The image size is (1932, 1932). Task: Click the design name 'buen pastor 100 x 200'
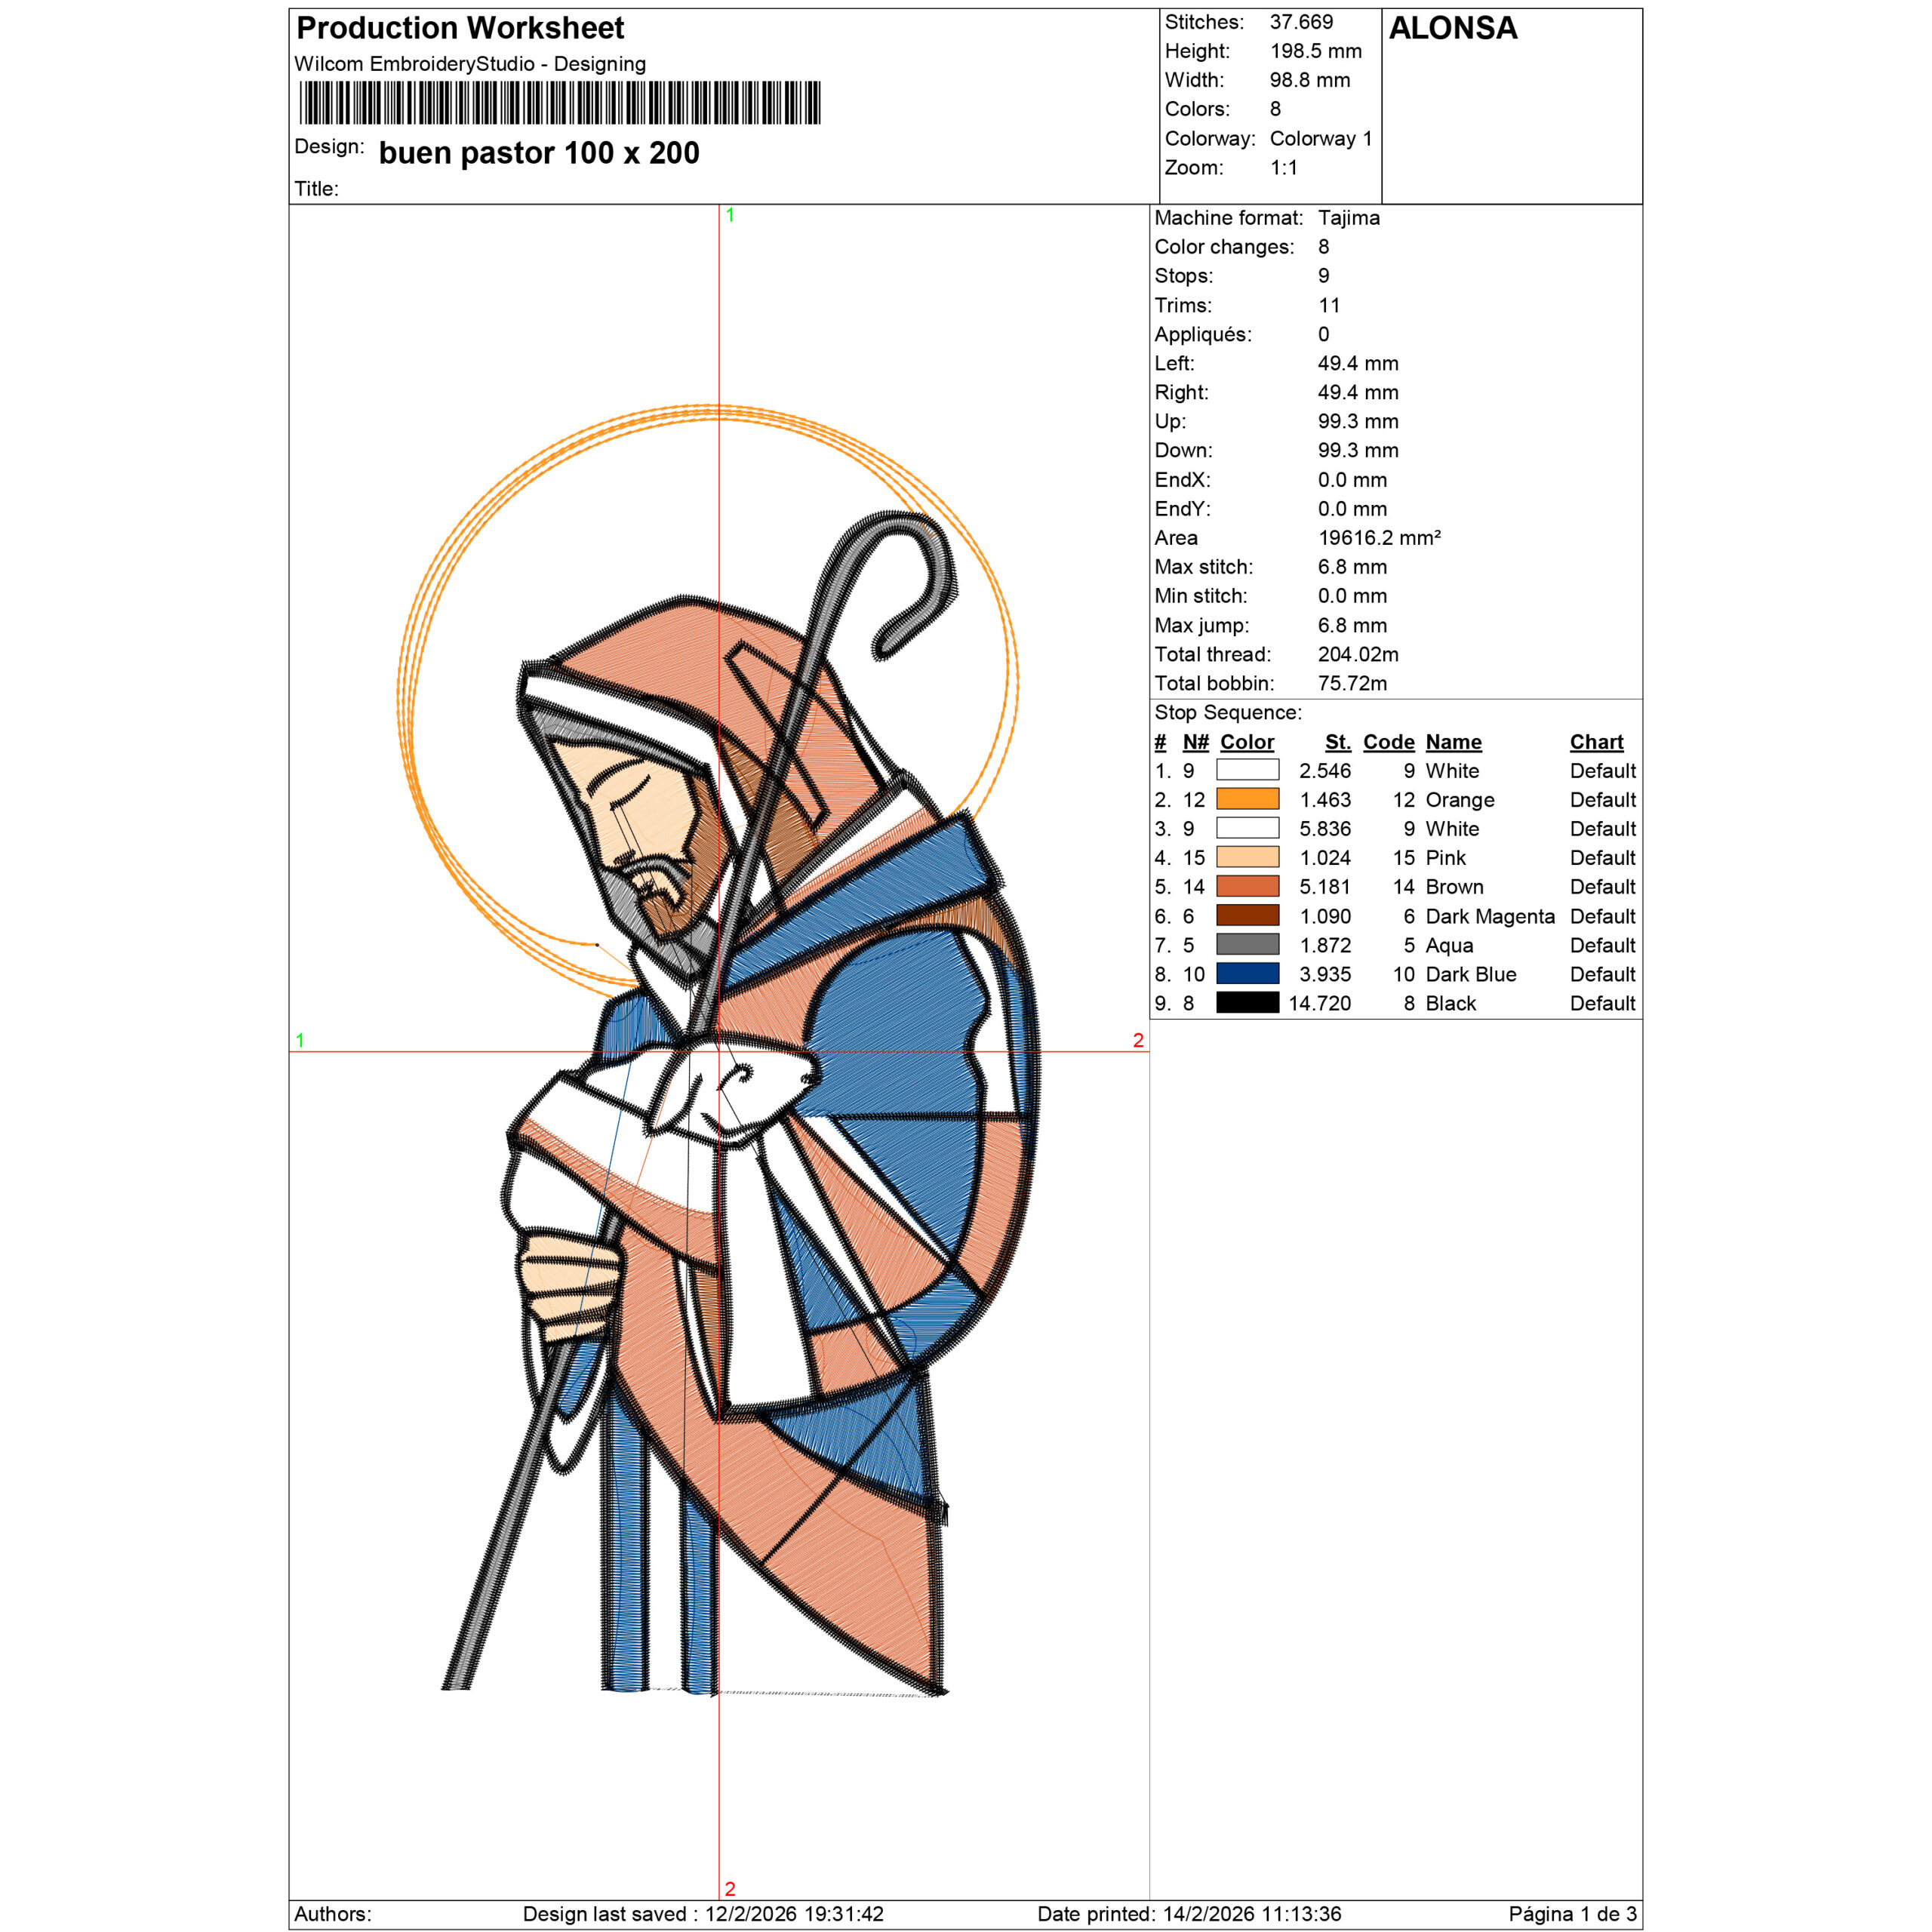pos(539,153)
